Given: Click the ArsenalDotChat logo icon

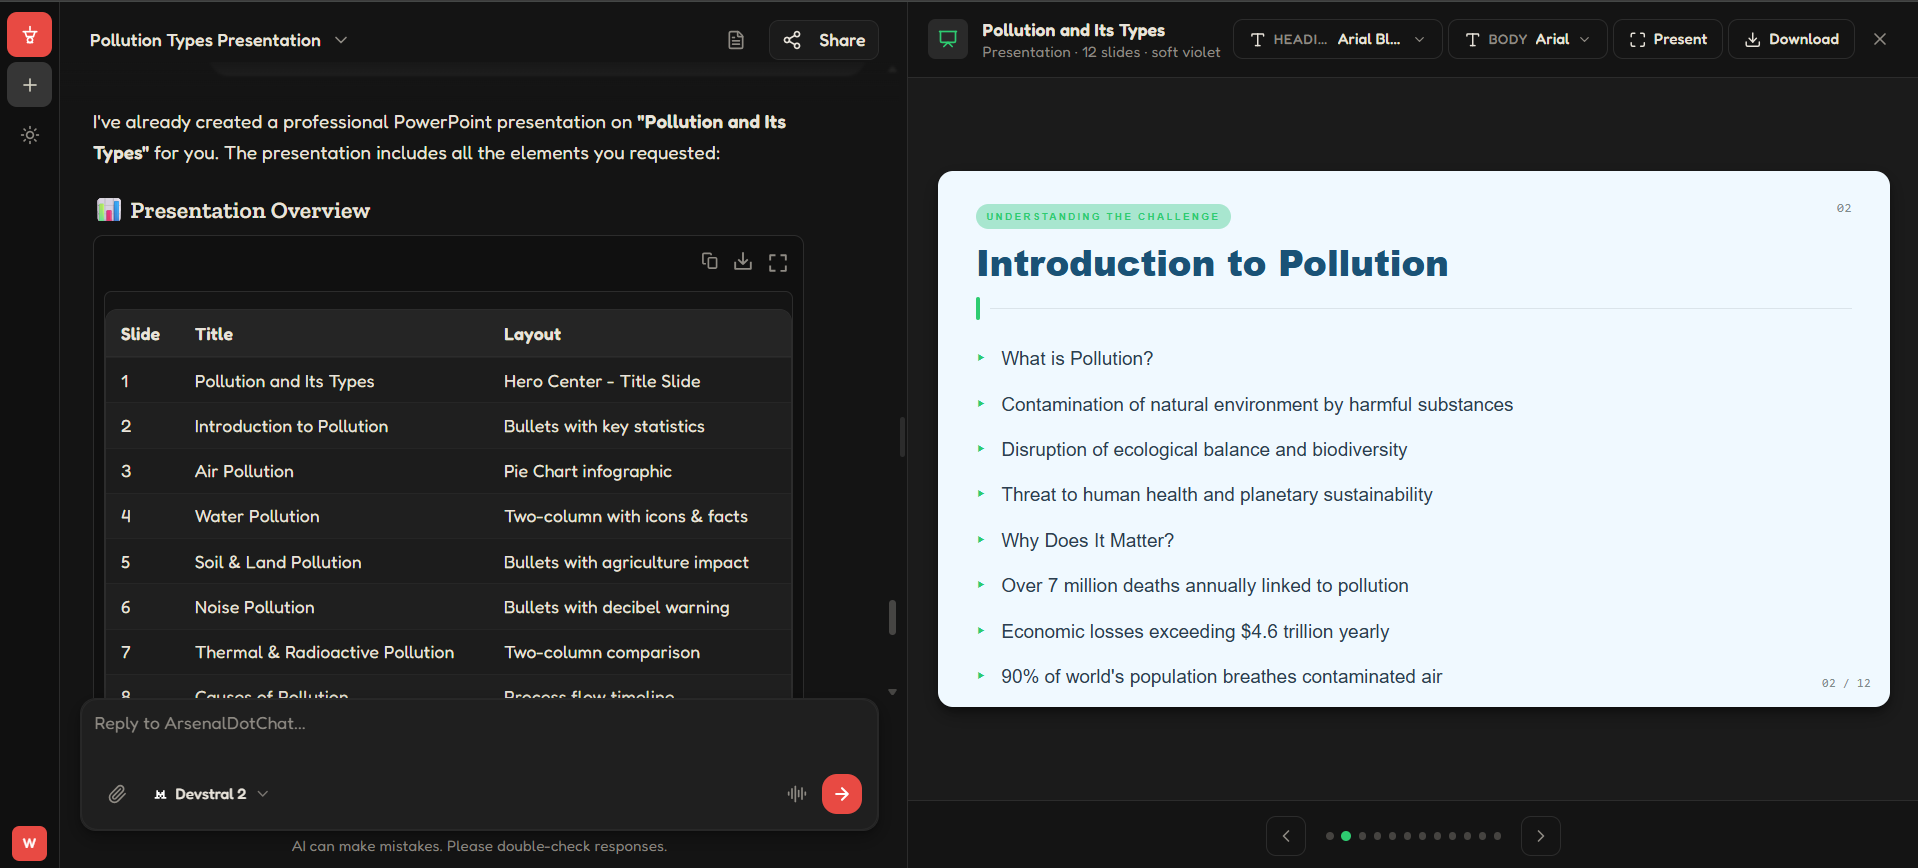Looking at the screenshot, I should point(30,35).
